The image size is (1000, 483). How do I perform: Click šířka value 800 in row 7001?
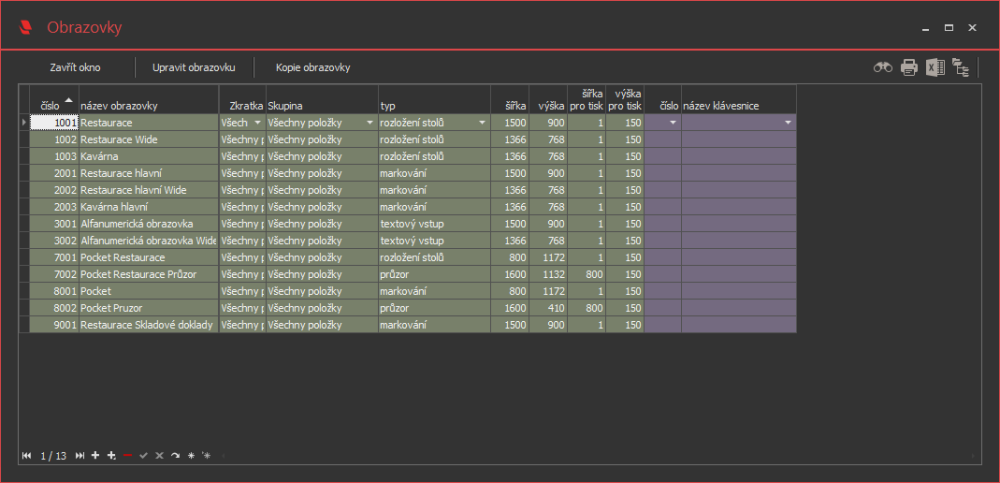click(510, 258)
